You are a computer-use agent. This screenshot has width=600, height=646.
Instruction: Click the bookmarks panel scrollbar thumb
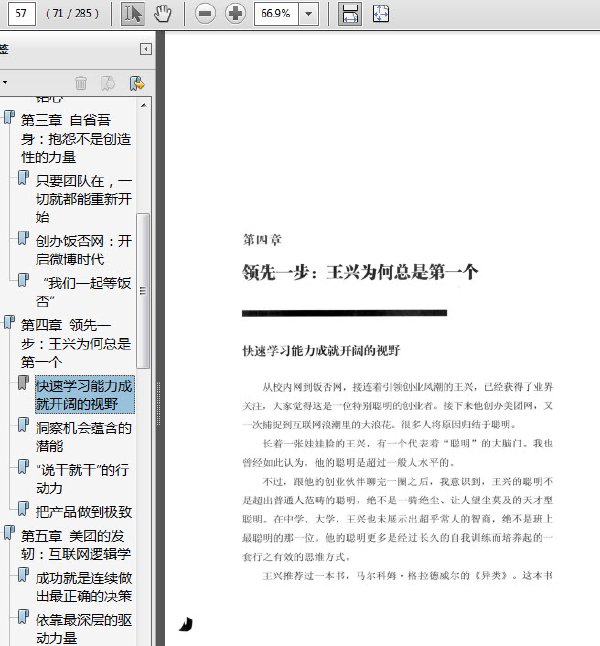143,290
